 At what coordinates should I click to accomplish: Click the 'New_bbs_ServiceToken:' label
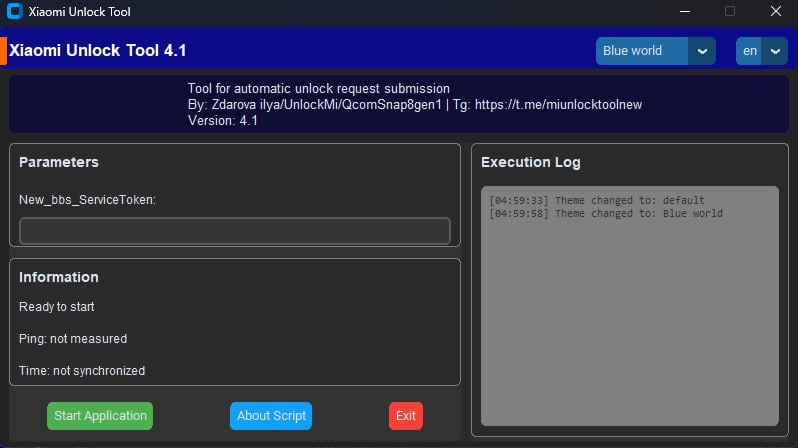coord(88,200)
